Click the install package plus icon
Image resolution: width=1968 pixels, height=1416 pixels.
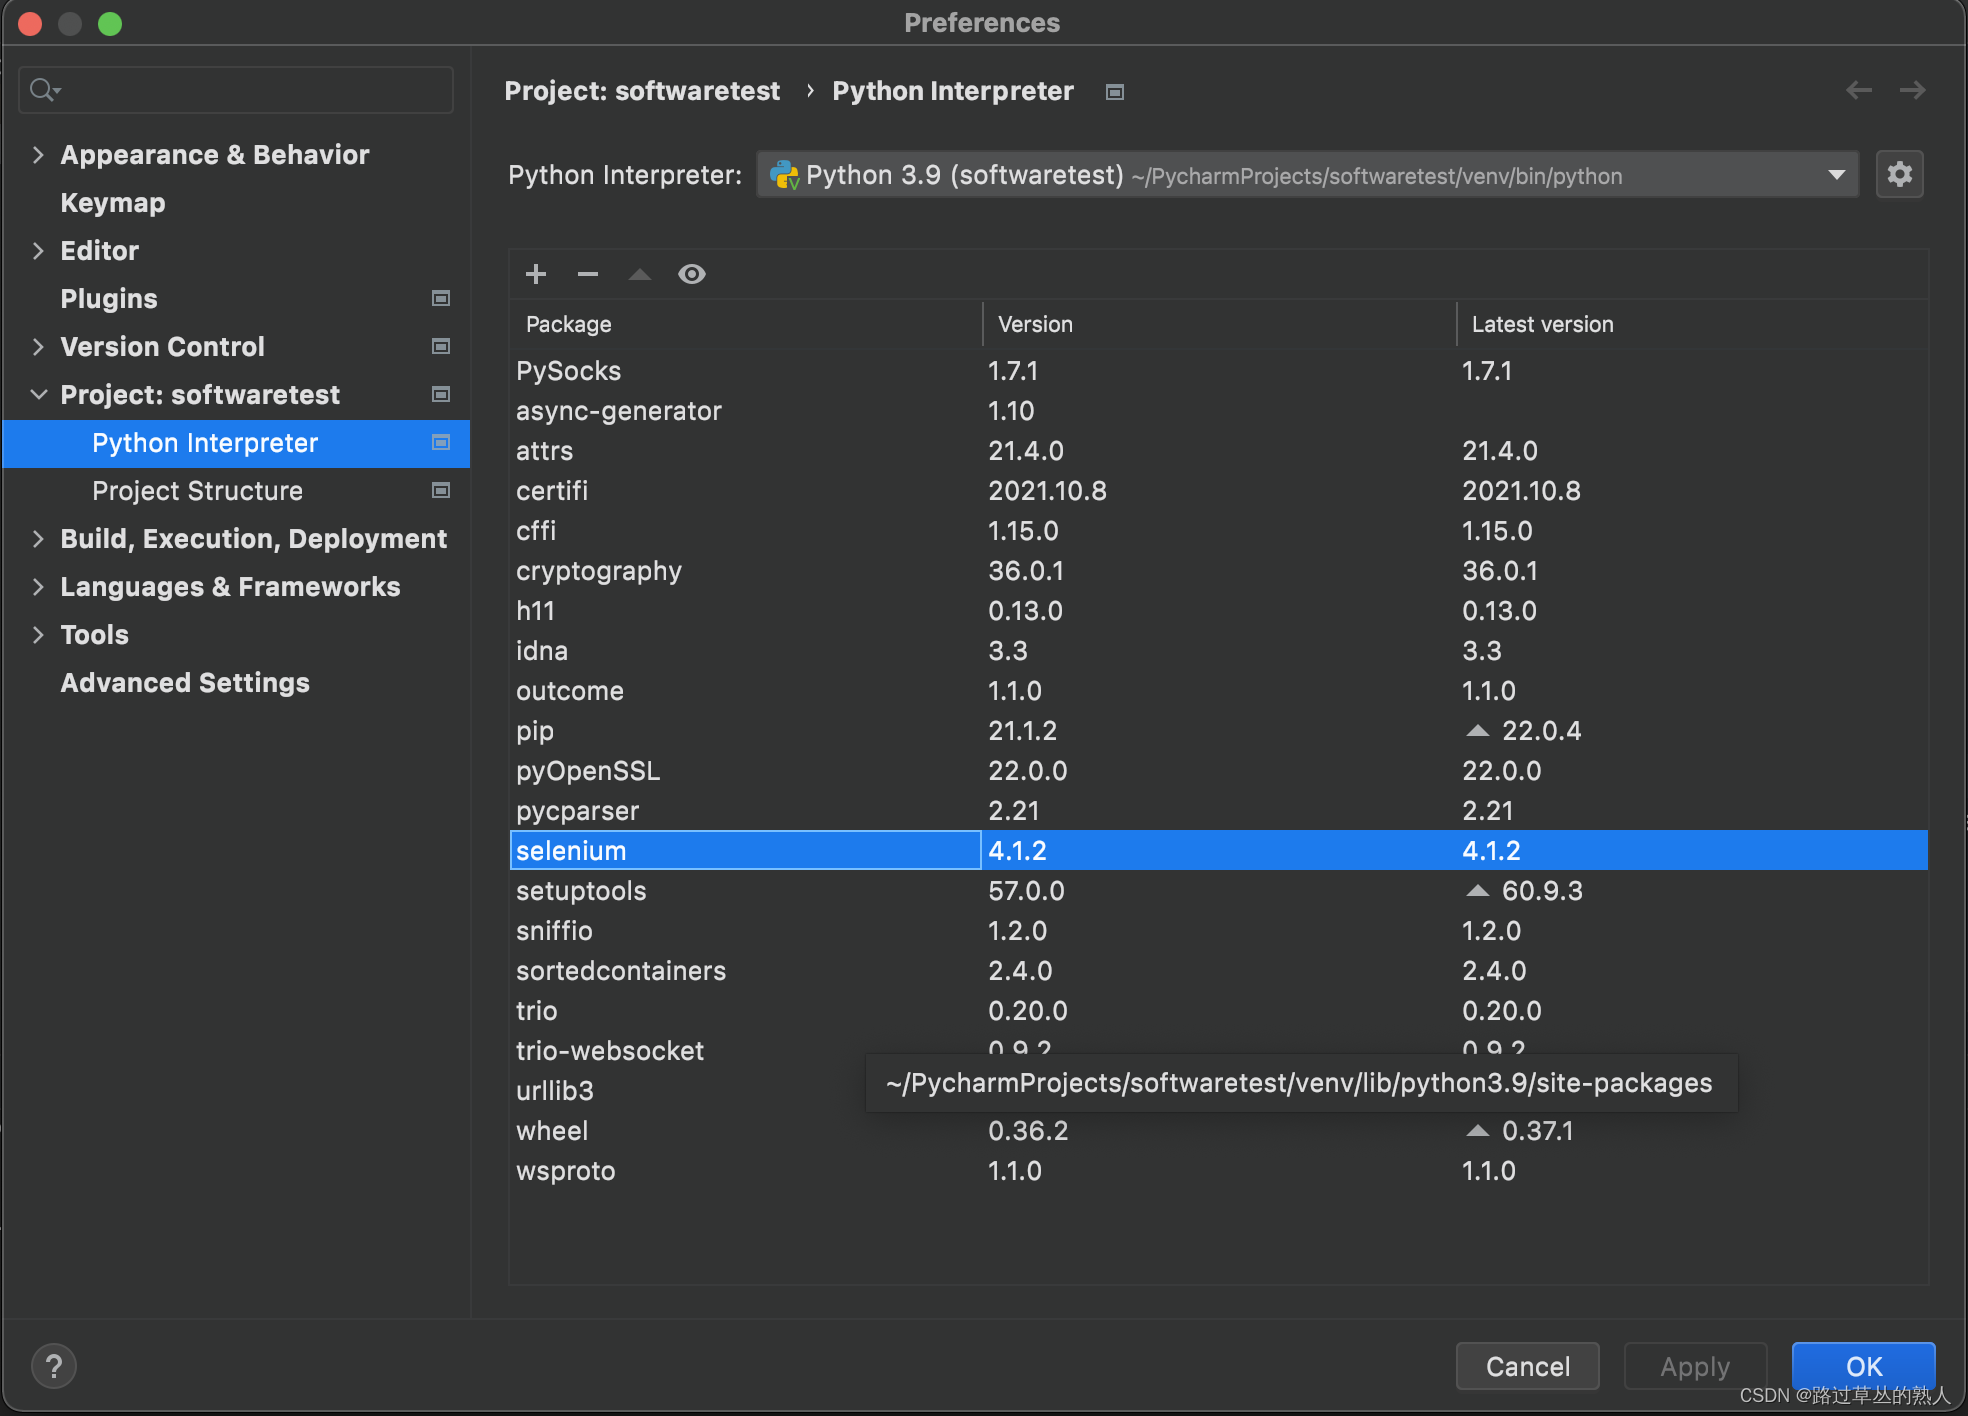[x=536, y=274]
